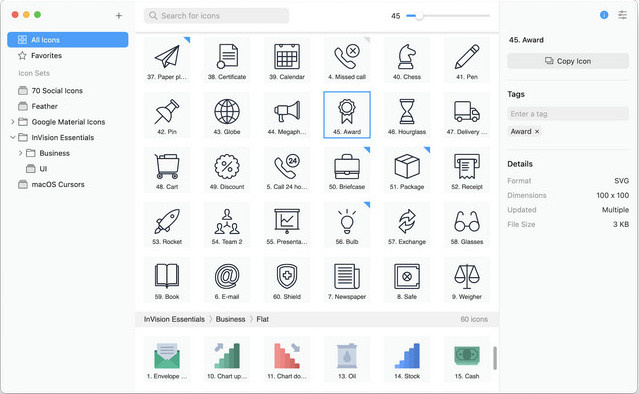Select the Bulb icon
The width and height of the screenshot is (639, 394).
pos(347,225)
